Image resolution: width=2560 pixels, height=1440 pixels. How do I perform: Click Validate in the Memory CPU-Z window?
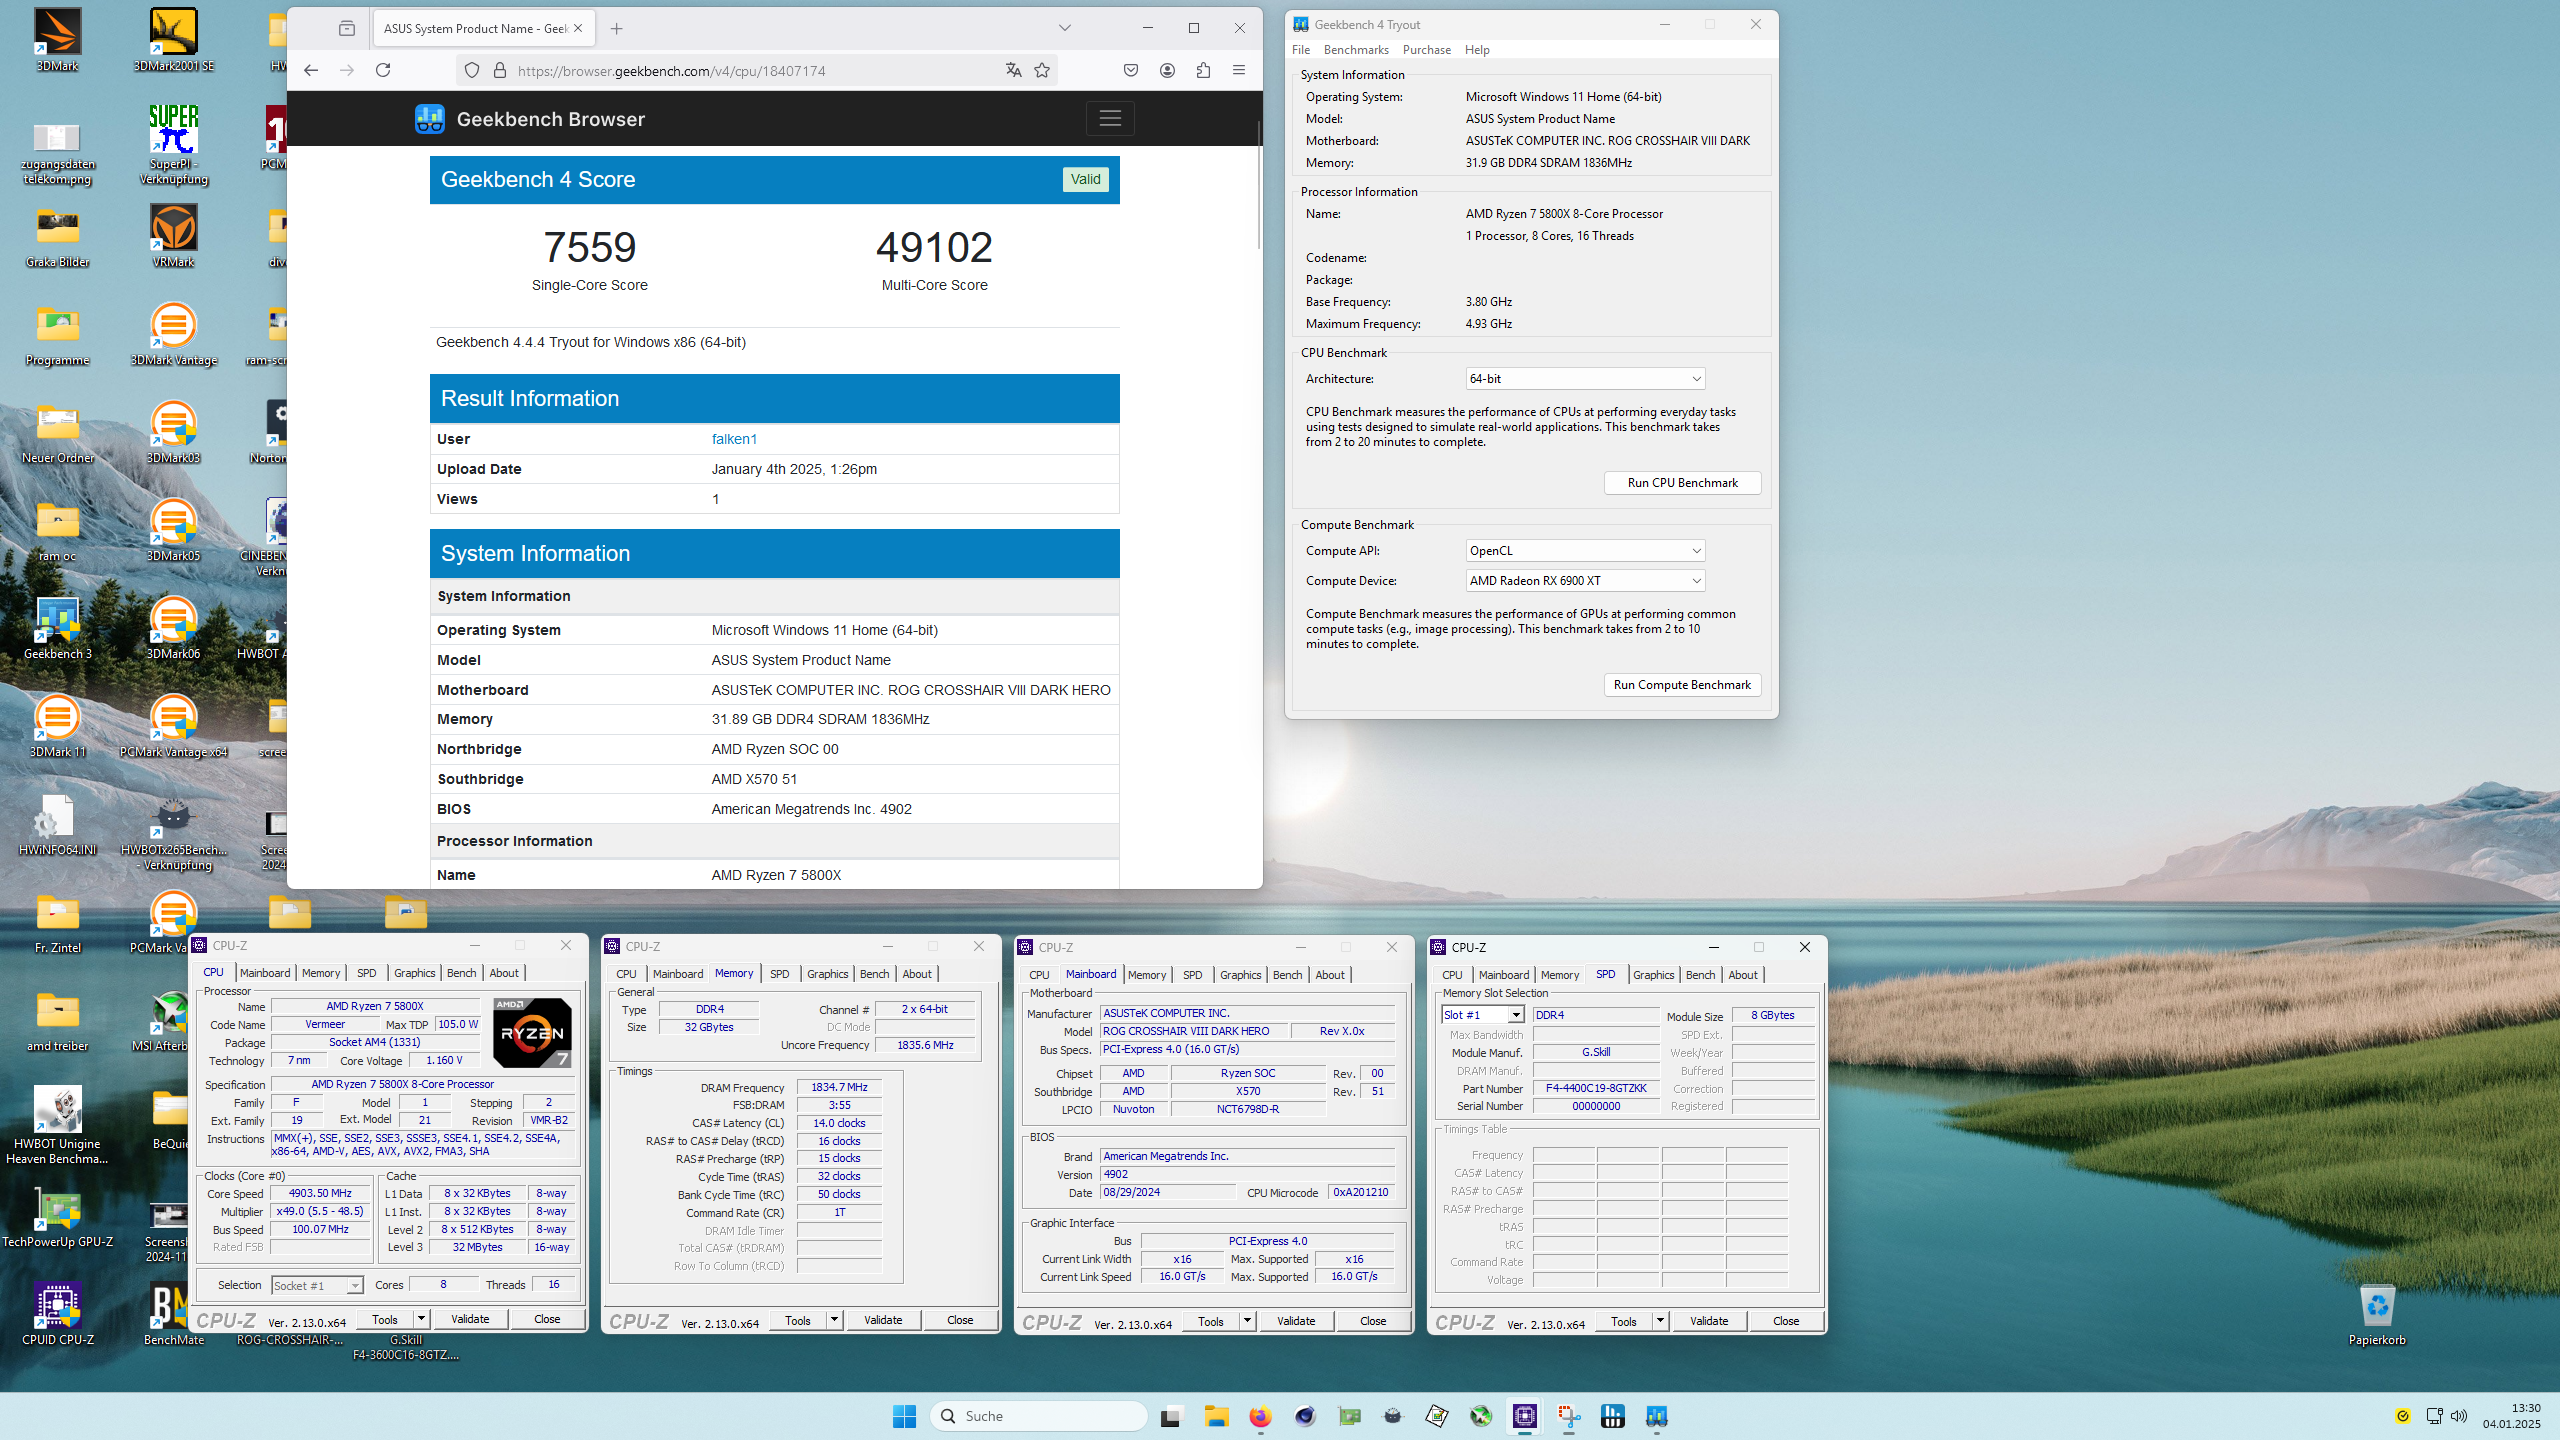(883, 1321)
